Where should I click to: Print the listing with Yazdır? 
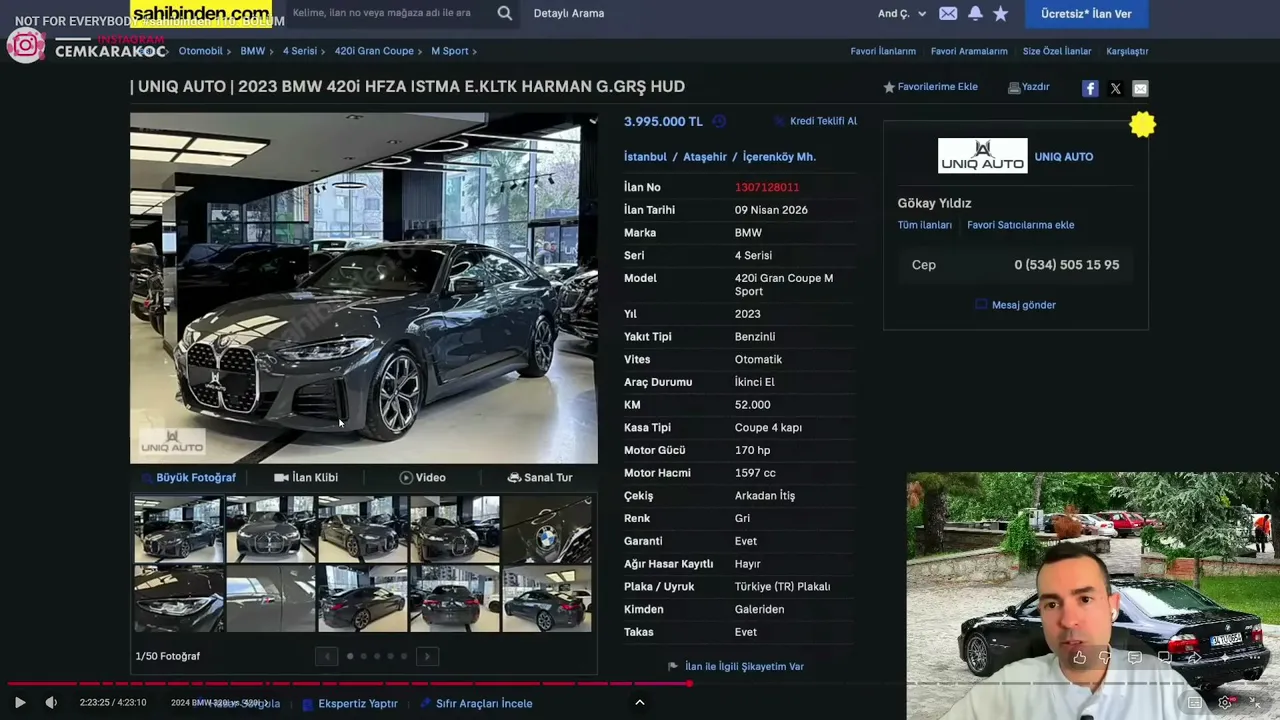tap(1028, 87)
